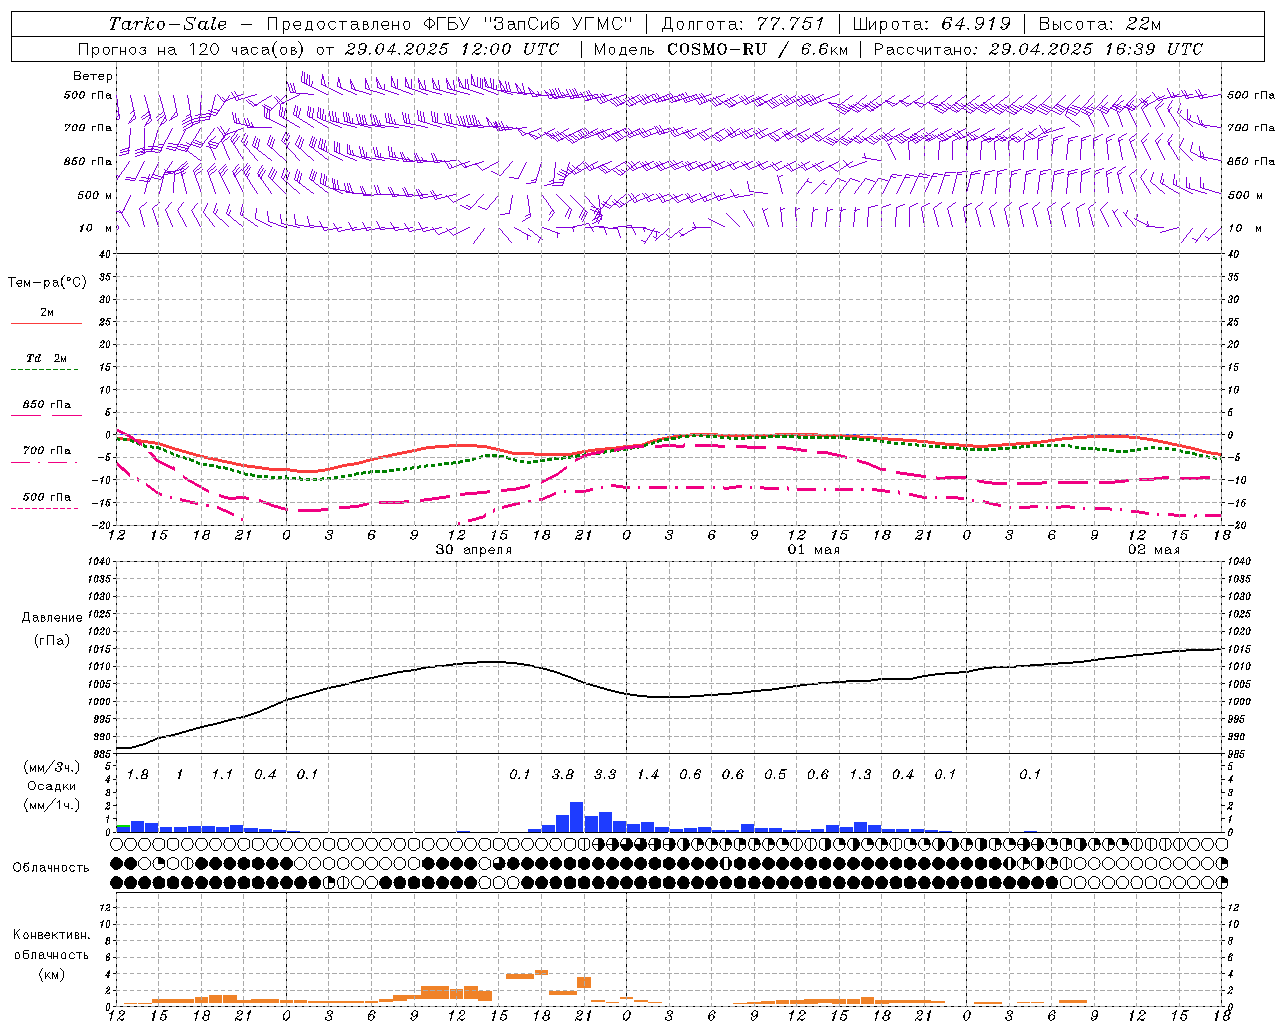
Task: Click the calculation time '29.04.2025 16:39 UTC'
Action: point(1095,49)
